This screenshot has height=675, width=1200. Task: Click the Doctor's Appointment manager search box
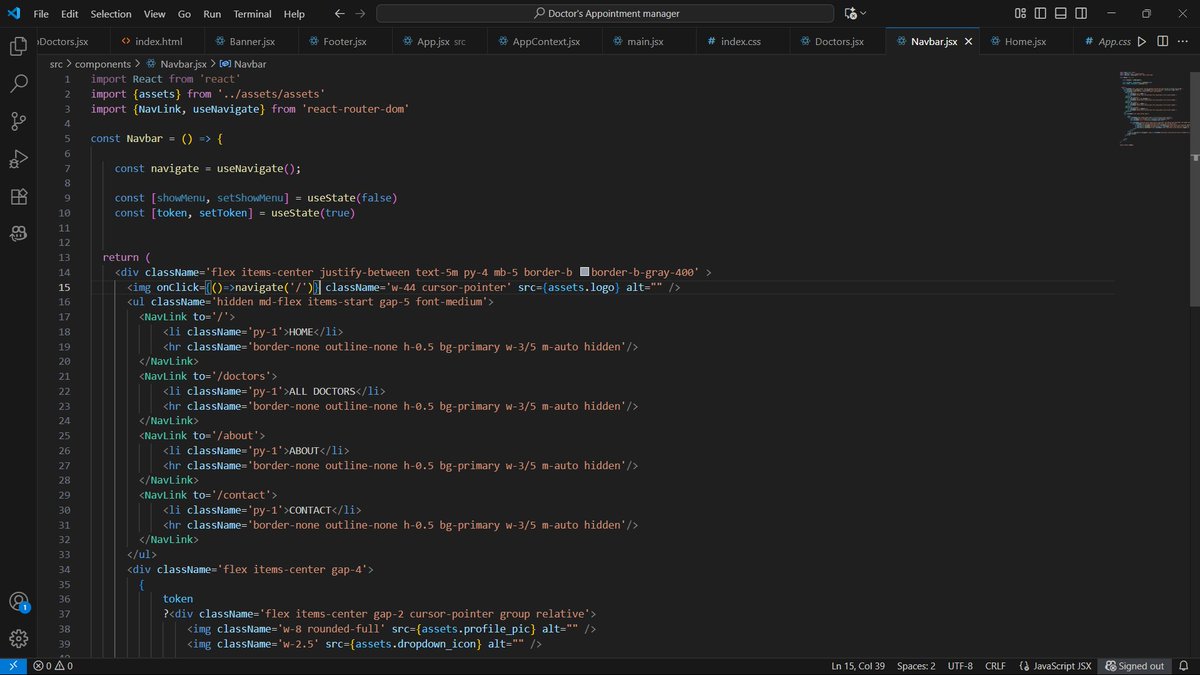pos(605,14)
